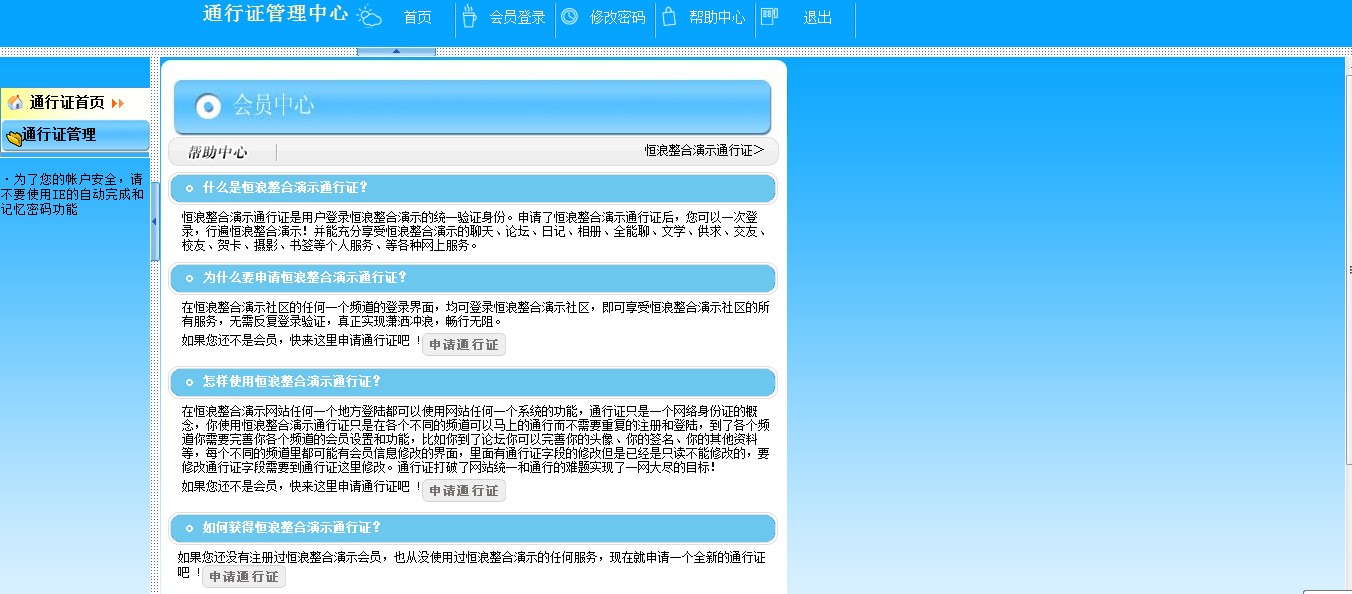Open the 首页 top navigation item
The image size is (1352, 594).
pyautogui.click(x=417, y=17)
